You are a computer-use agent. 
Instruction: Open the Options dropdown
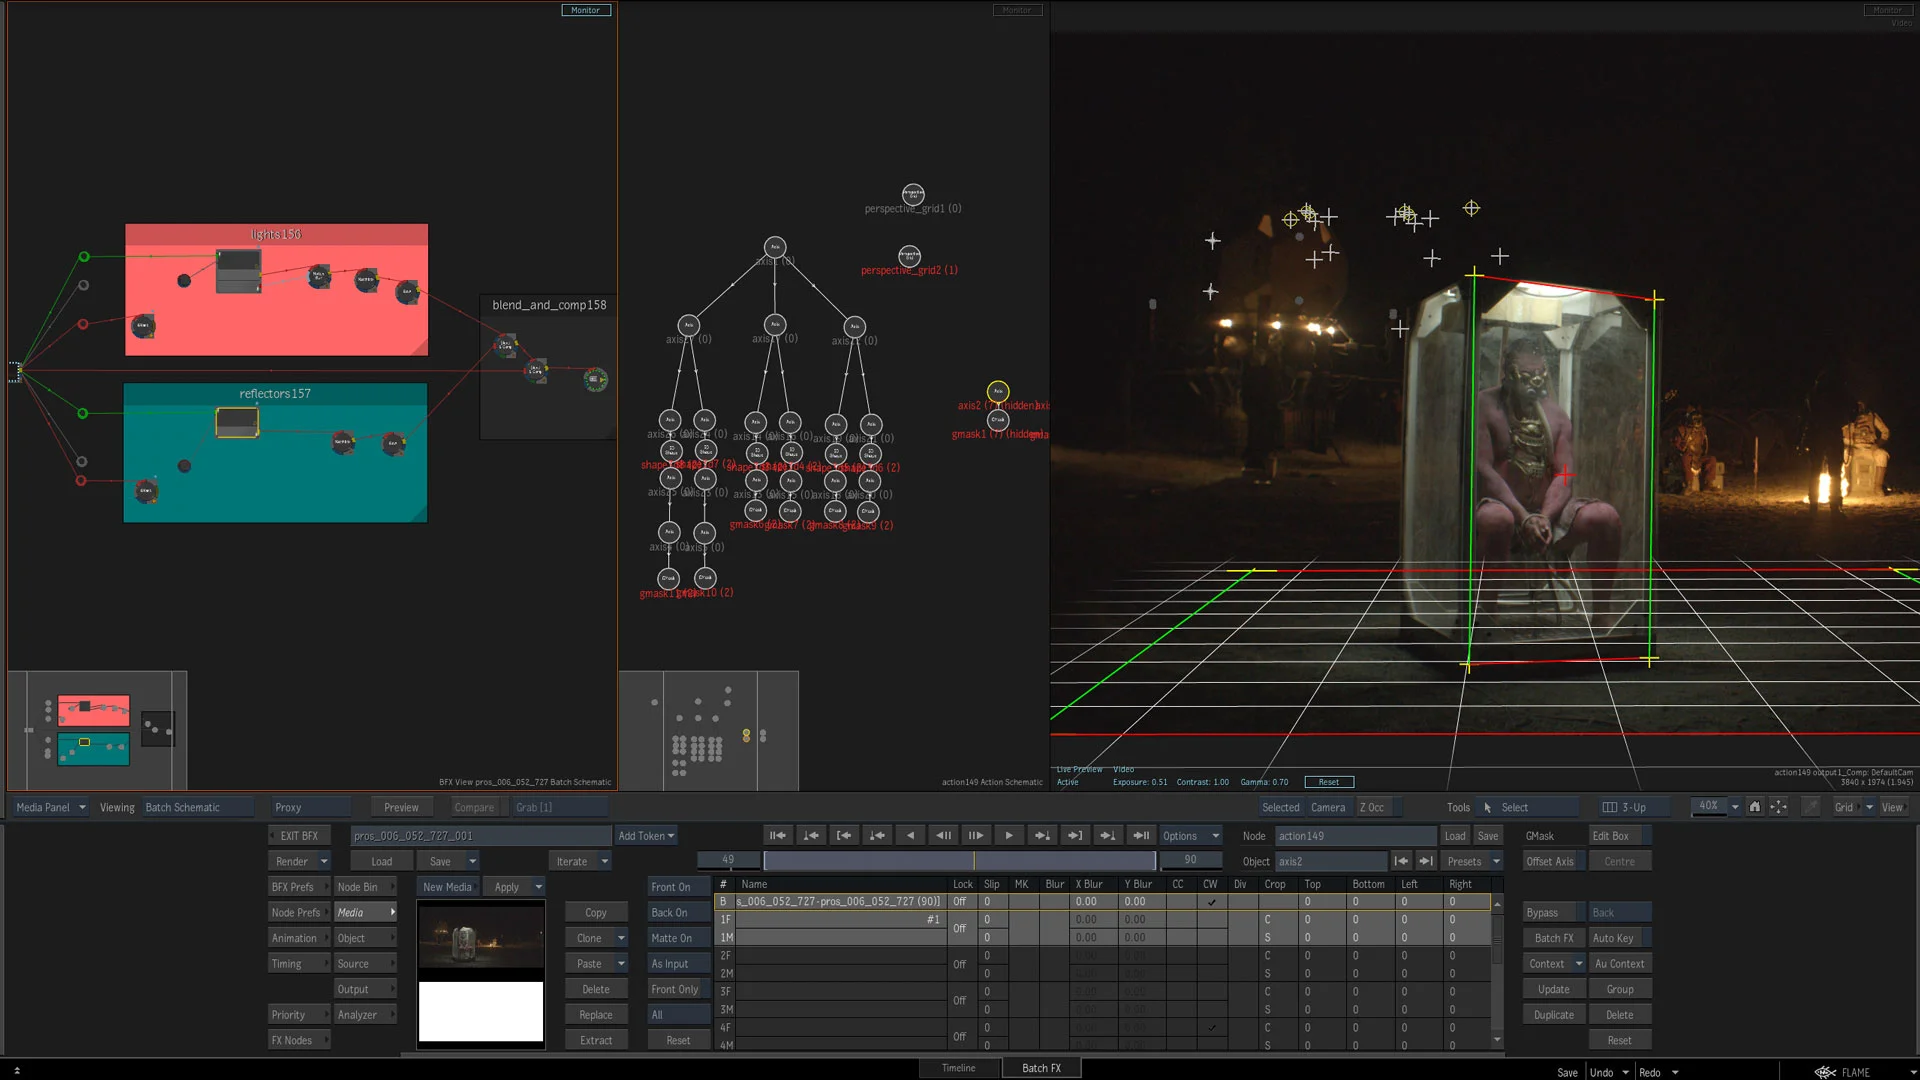coord(1190,836)
